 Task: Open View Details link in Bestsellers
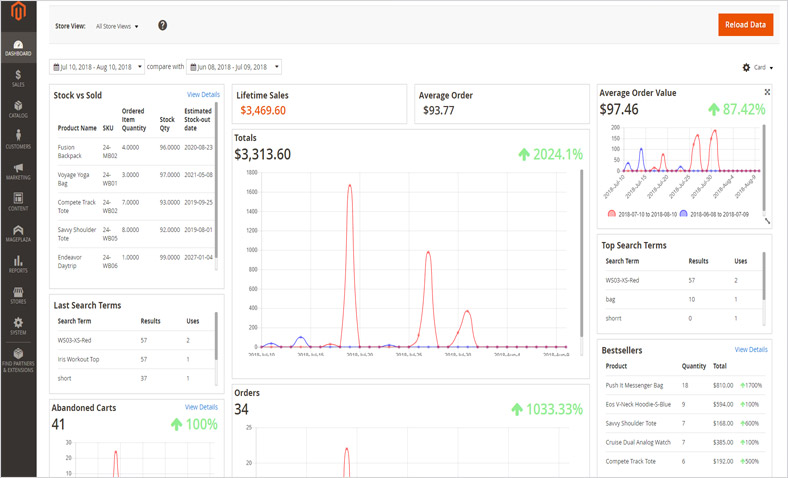[751, 350]
